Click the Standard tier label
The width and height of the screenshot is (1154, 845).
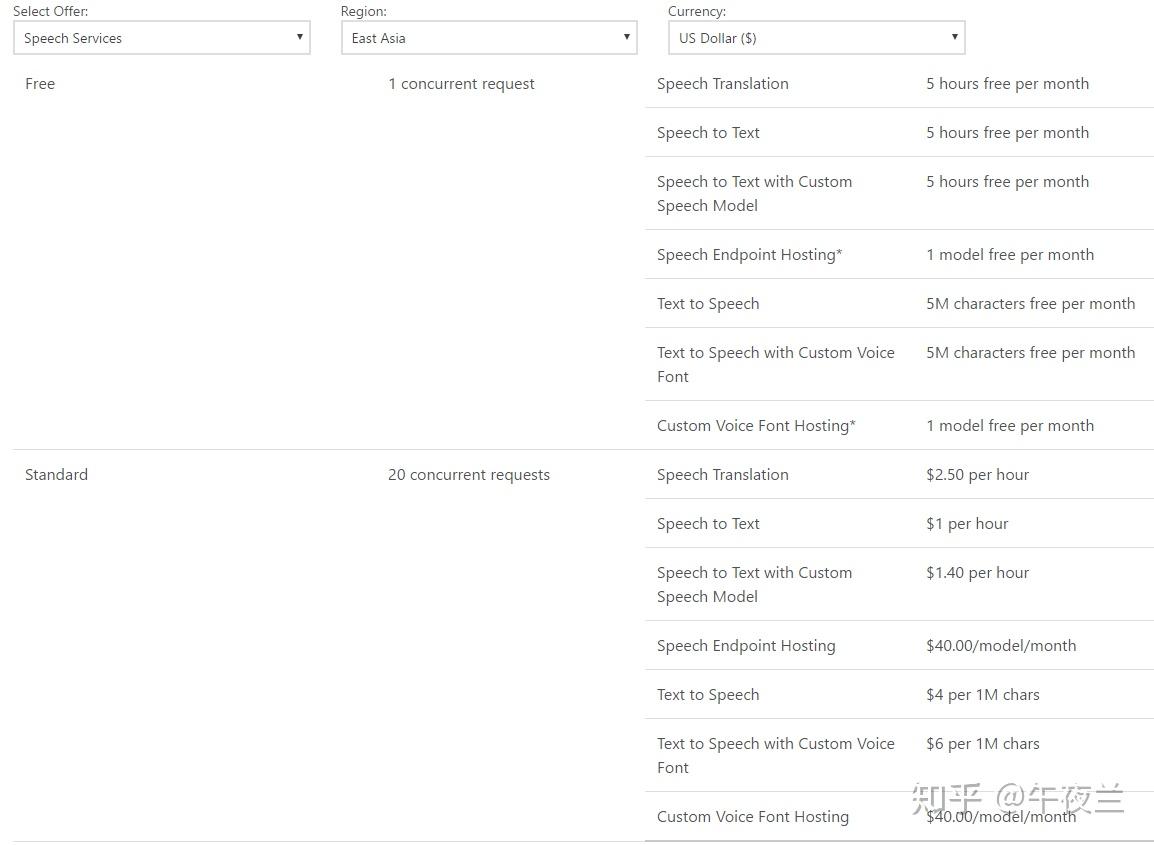click(56, 475)
